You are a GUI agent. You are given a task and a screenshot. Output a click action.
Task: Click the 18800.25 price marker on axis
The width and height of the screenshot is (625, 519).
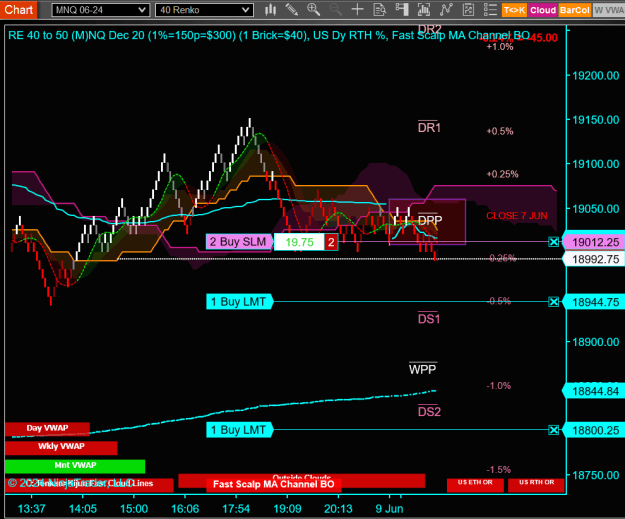[594, 431]
